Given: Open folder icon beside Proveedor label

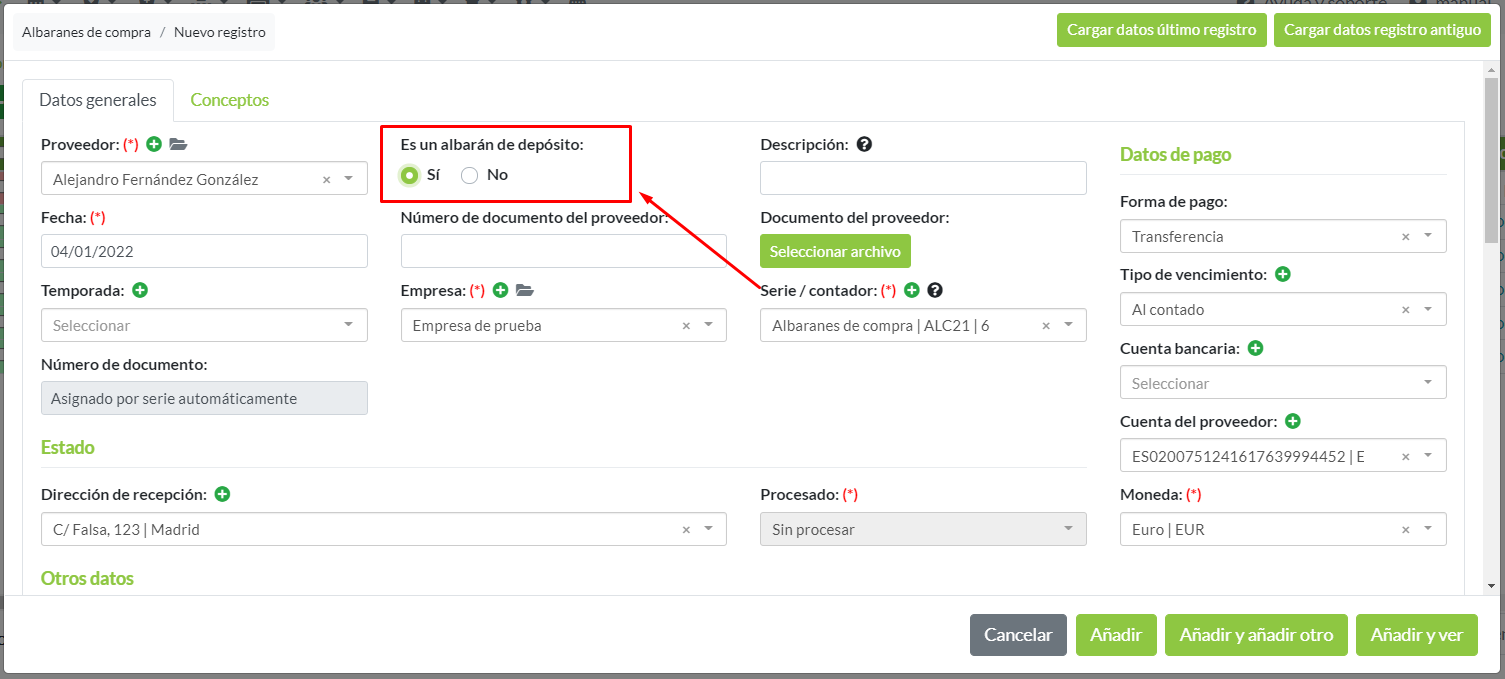Looking at the screenshot, I should [178, 144].
